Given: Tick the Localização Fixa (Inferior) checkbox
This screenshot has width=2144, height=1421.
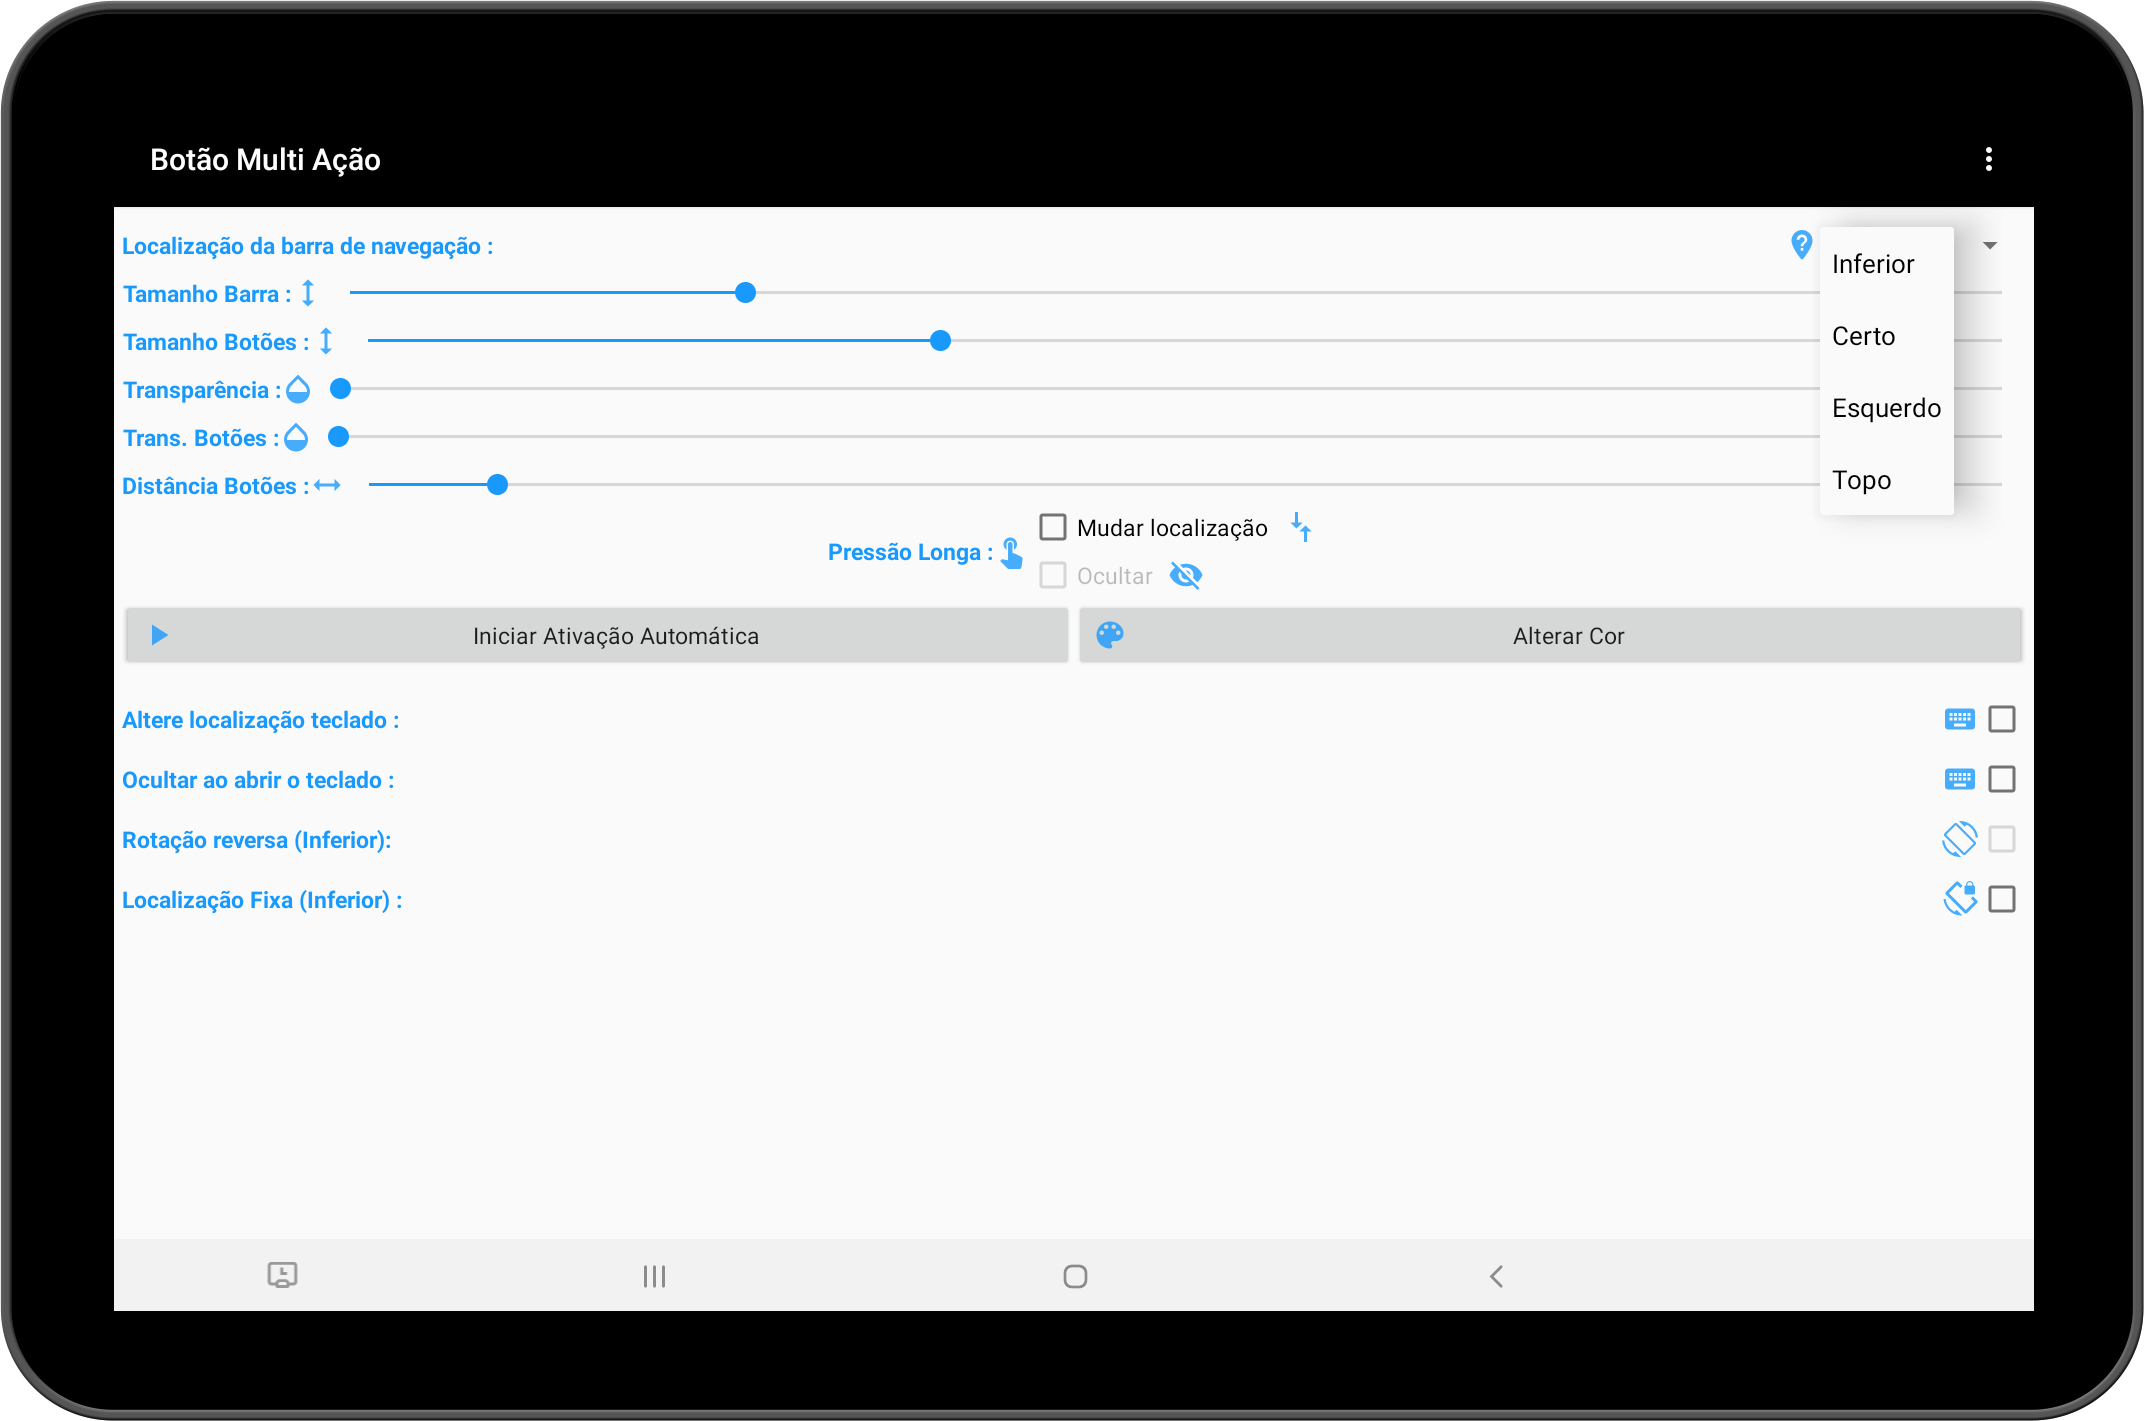Looking at the screenshot, I should tap(2002, 899).
